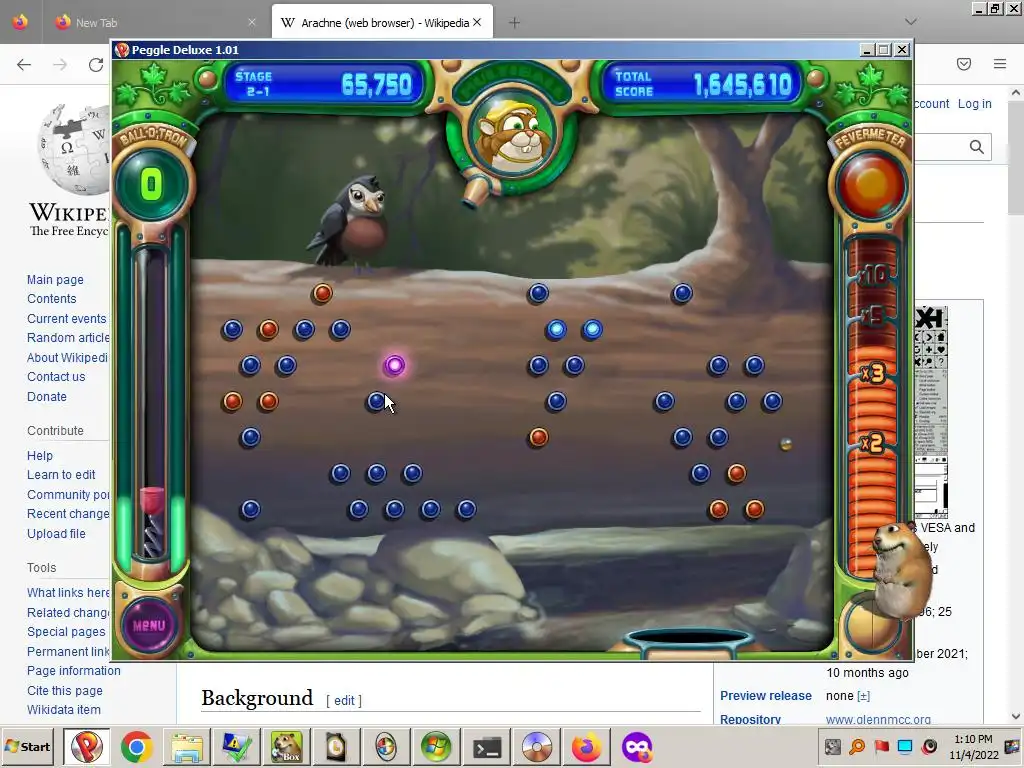This screenshot has width=1024, height=768.
Task: Click the total score 1,645,610 display
Action: [743, 85]
